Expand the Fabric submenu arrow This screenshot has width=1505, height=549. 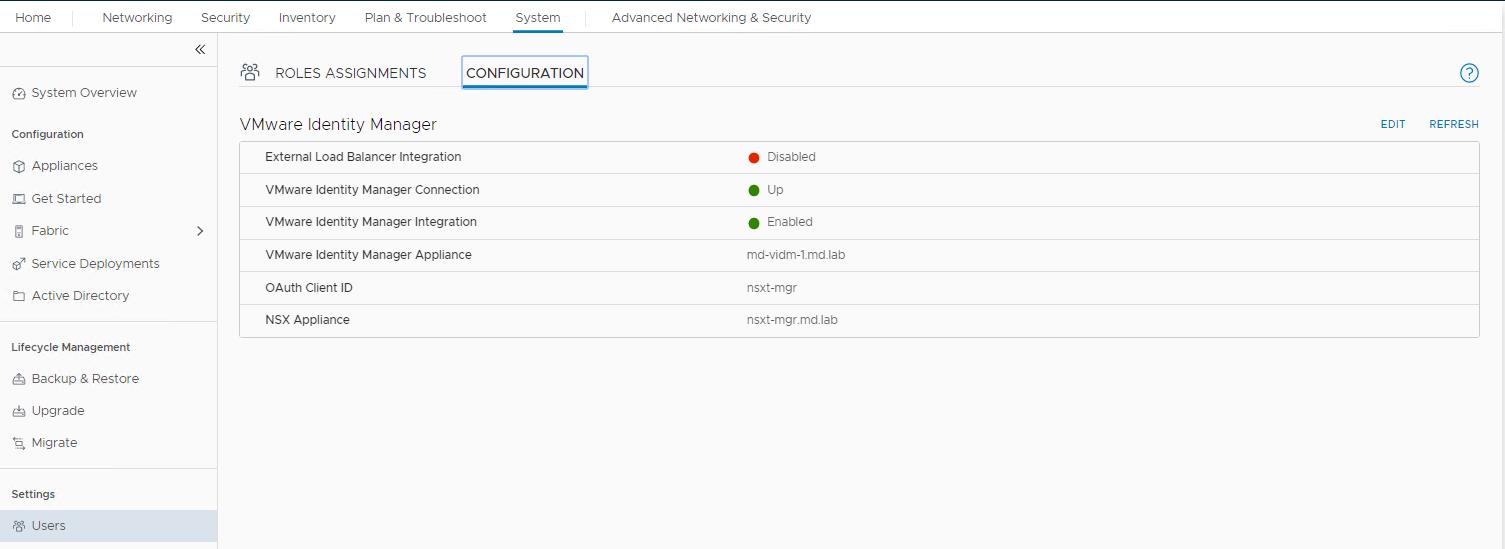point(200,231)
